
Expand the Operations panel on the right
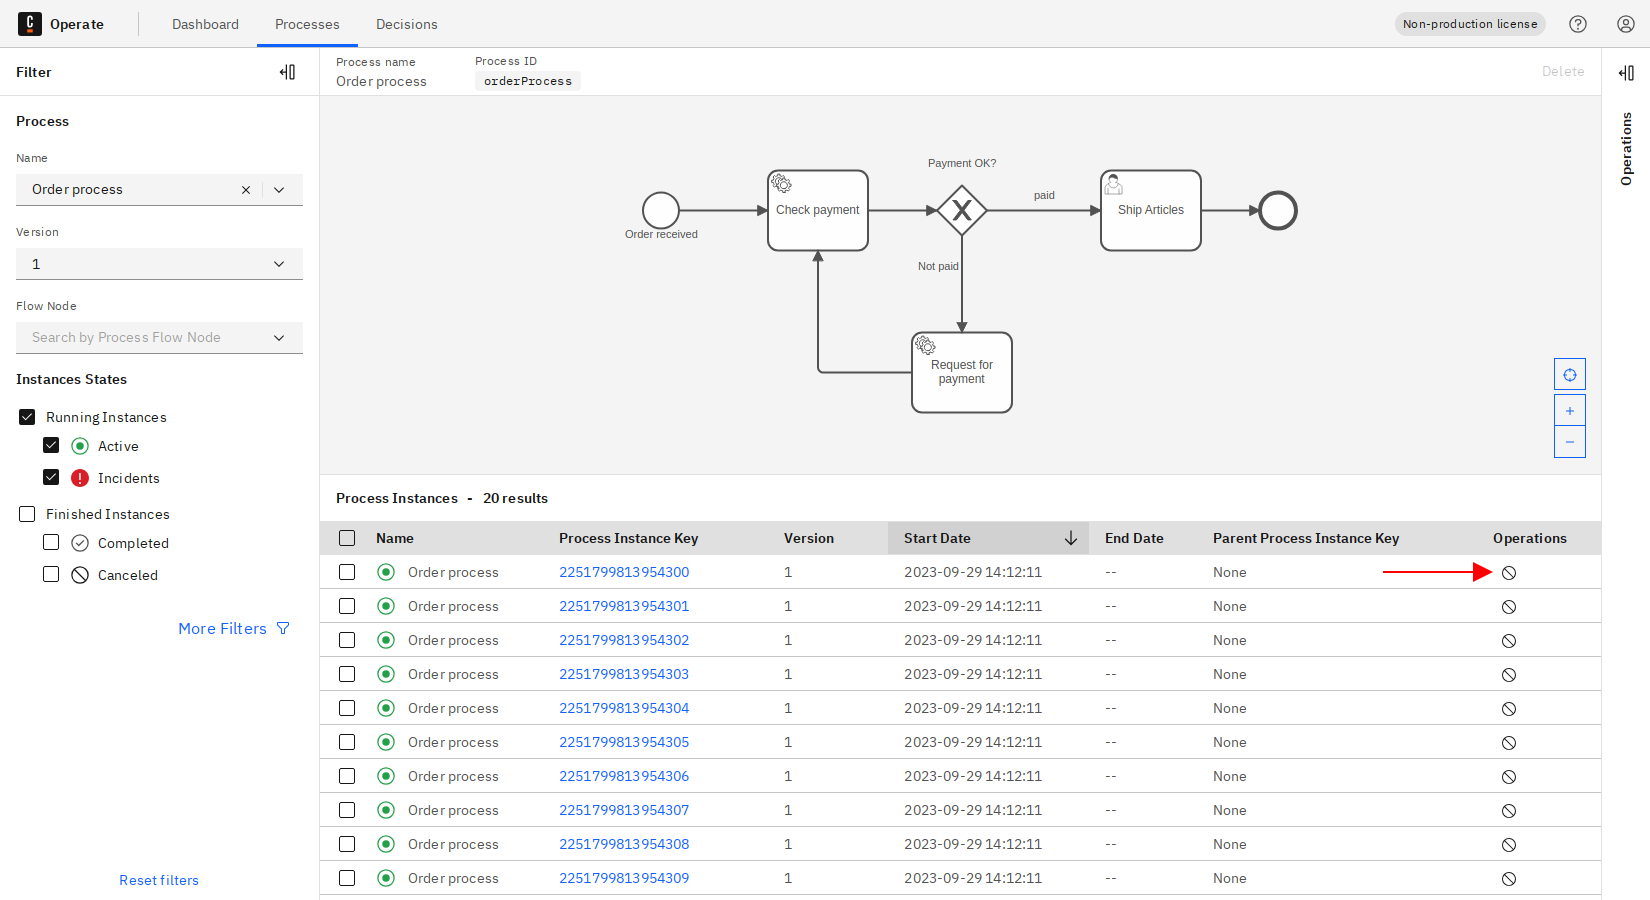pos(1625,72)
